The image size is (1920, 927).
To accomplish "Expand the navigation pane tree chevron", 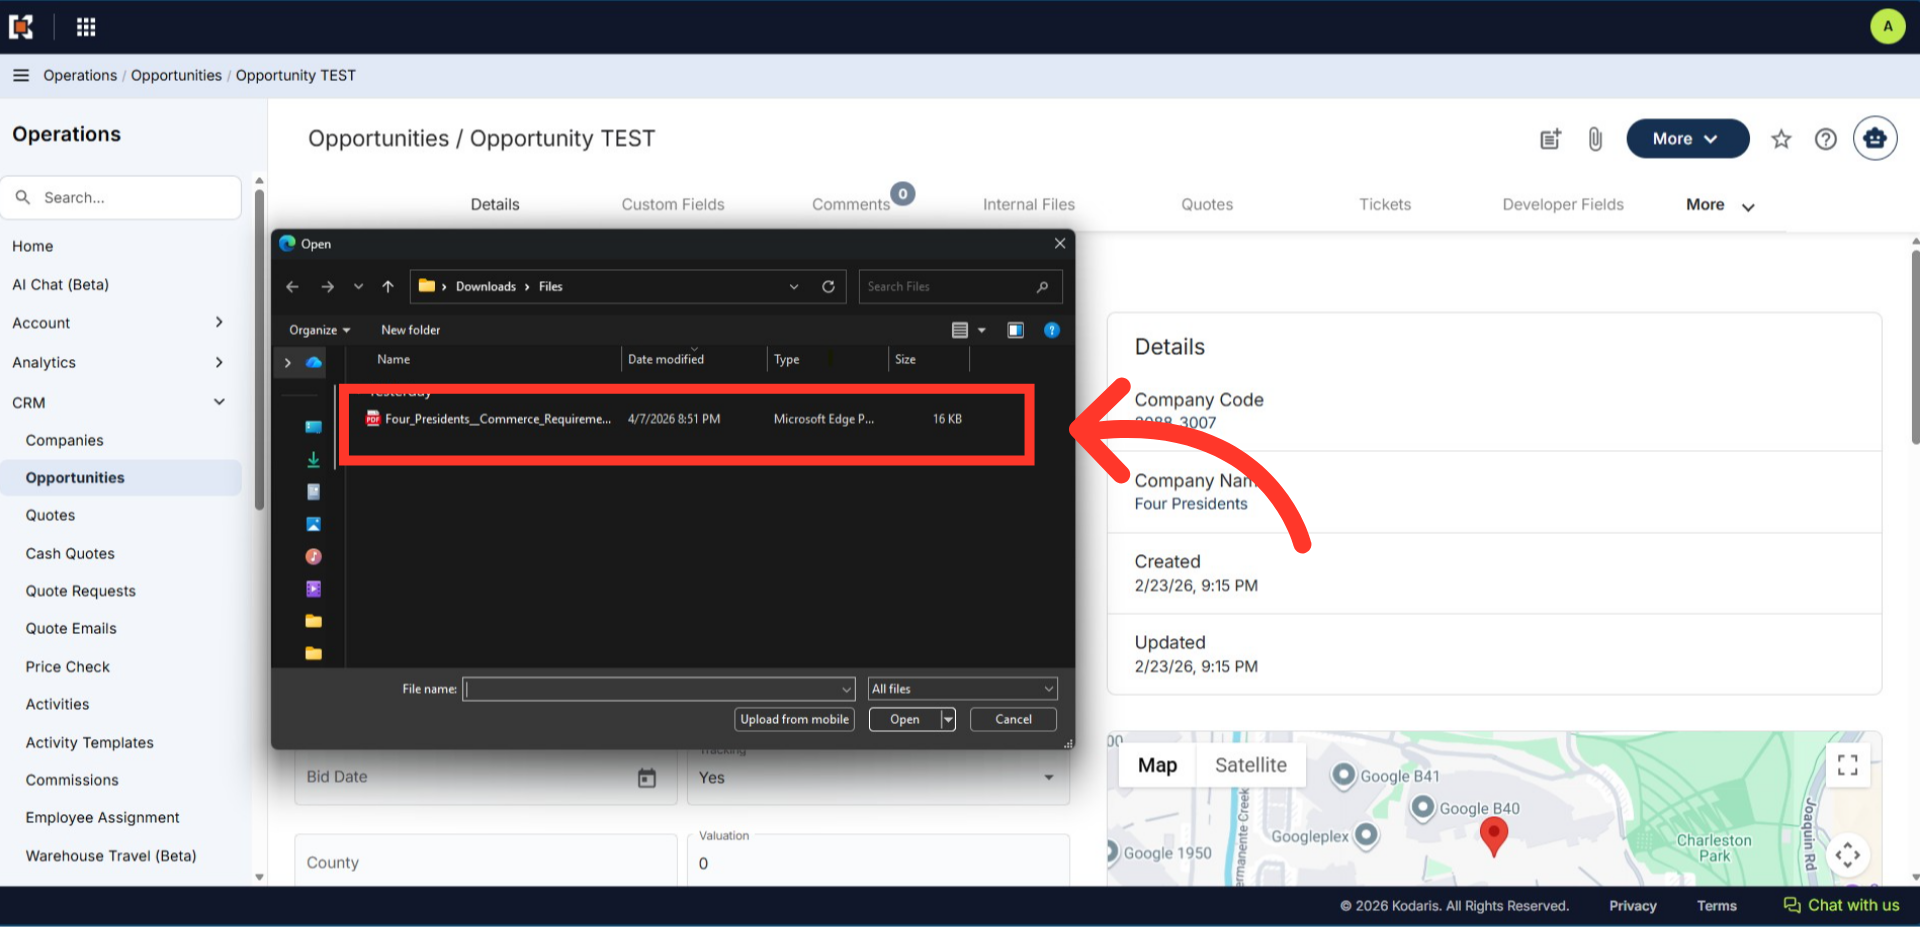I will tap(288, 363).
